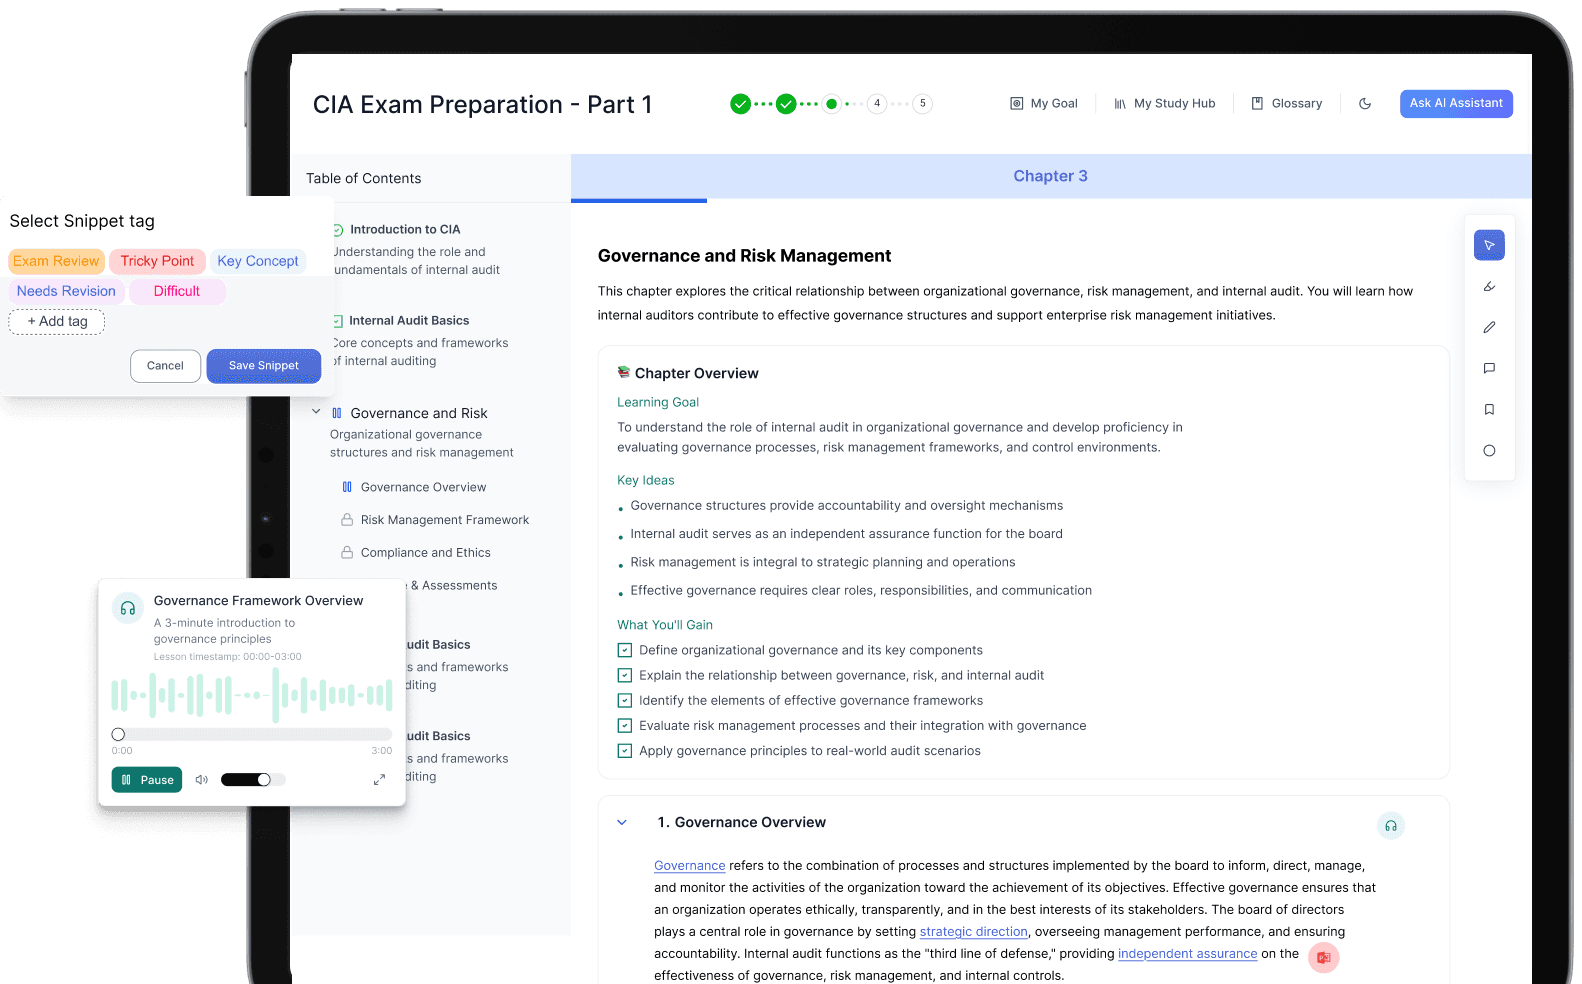Open My Goal from the top menu
1582x984 pixels.
point(1044,103)
